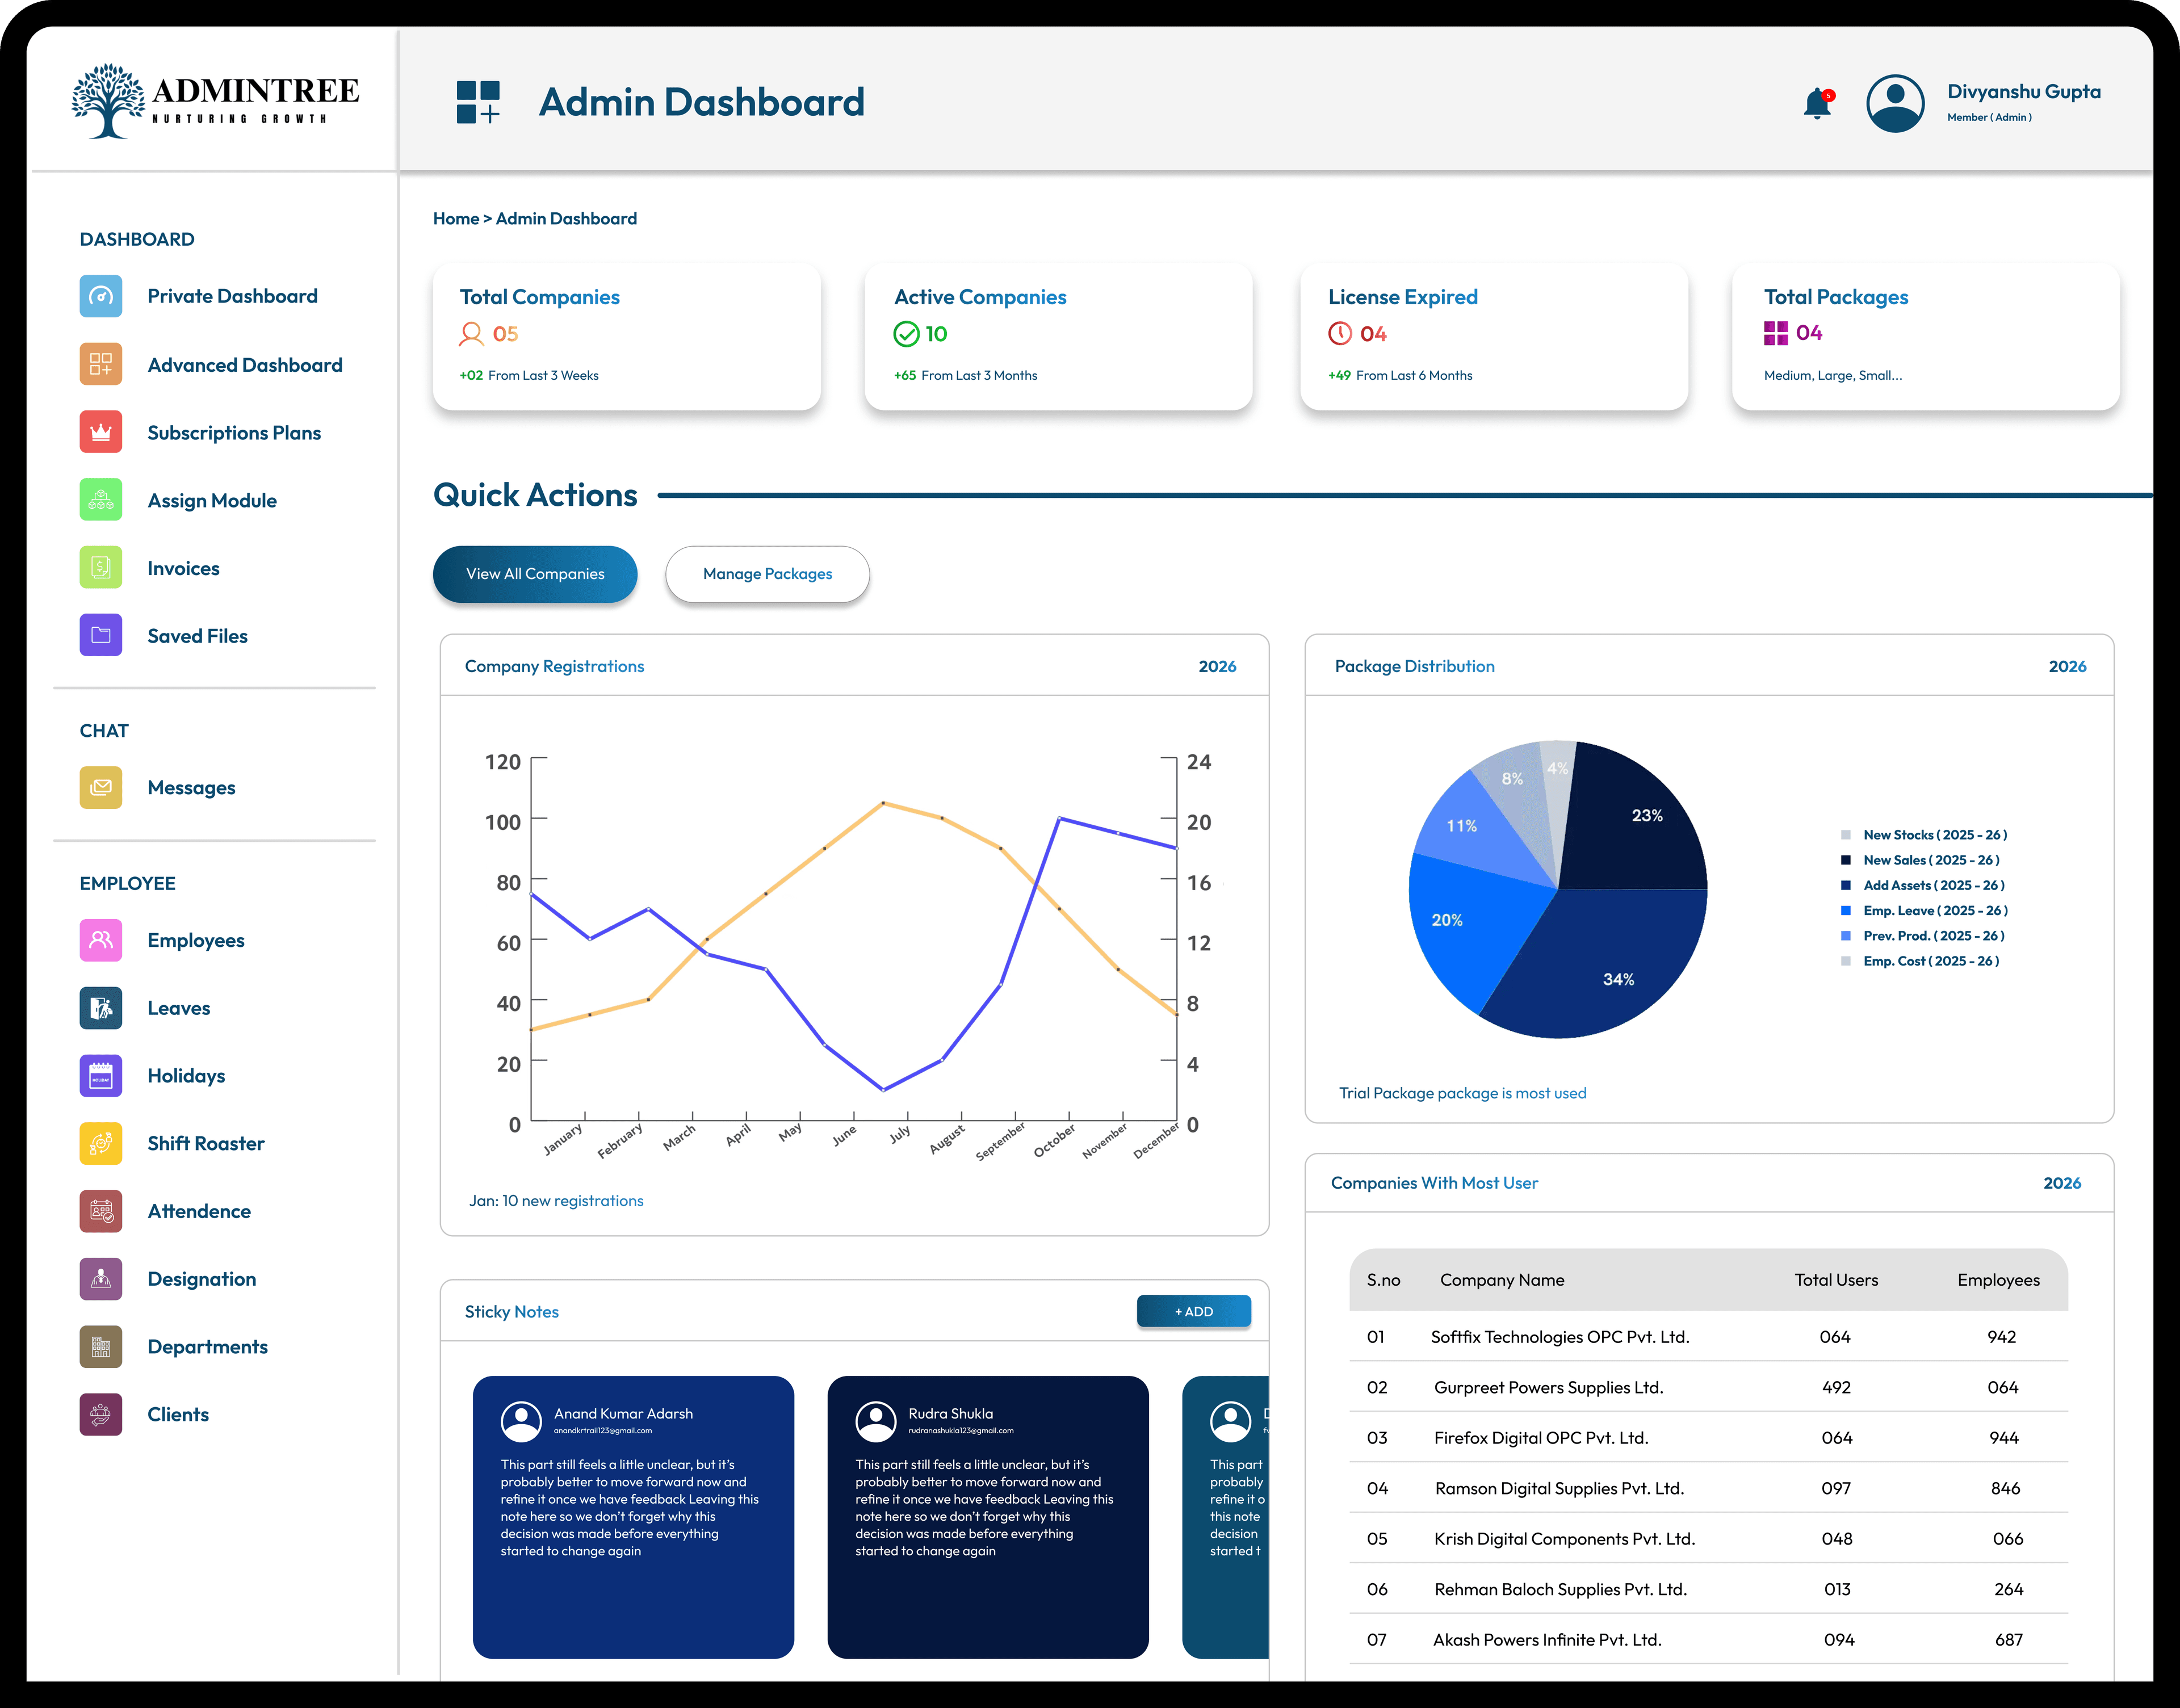Click the Attendence calendar icon

101,1211
